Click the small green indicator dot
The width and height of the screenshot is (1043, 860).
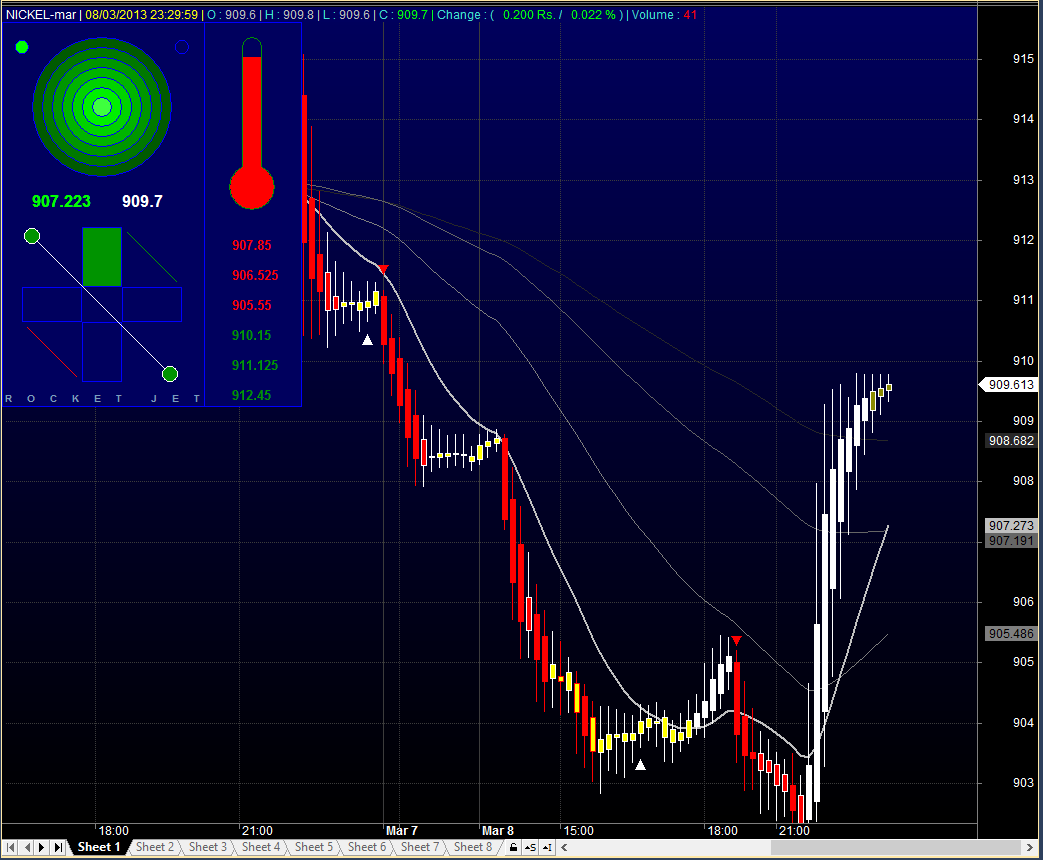pyautogui.click(x=22, y=47)
